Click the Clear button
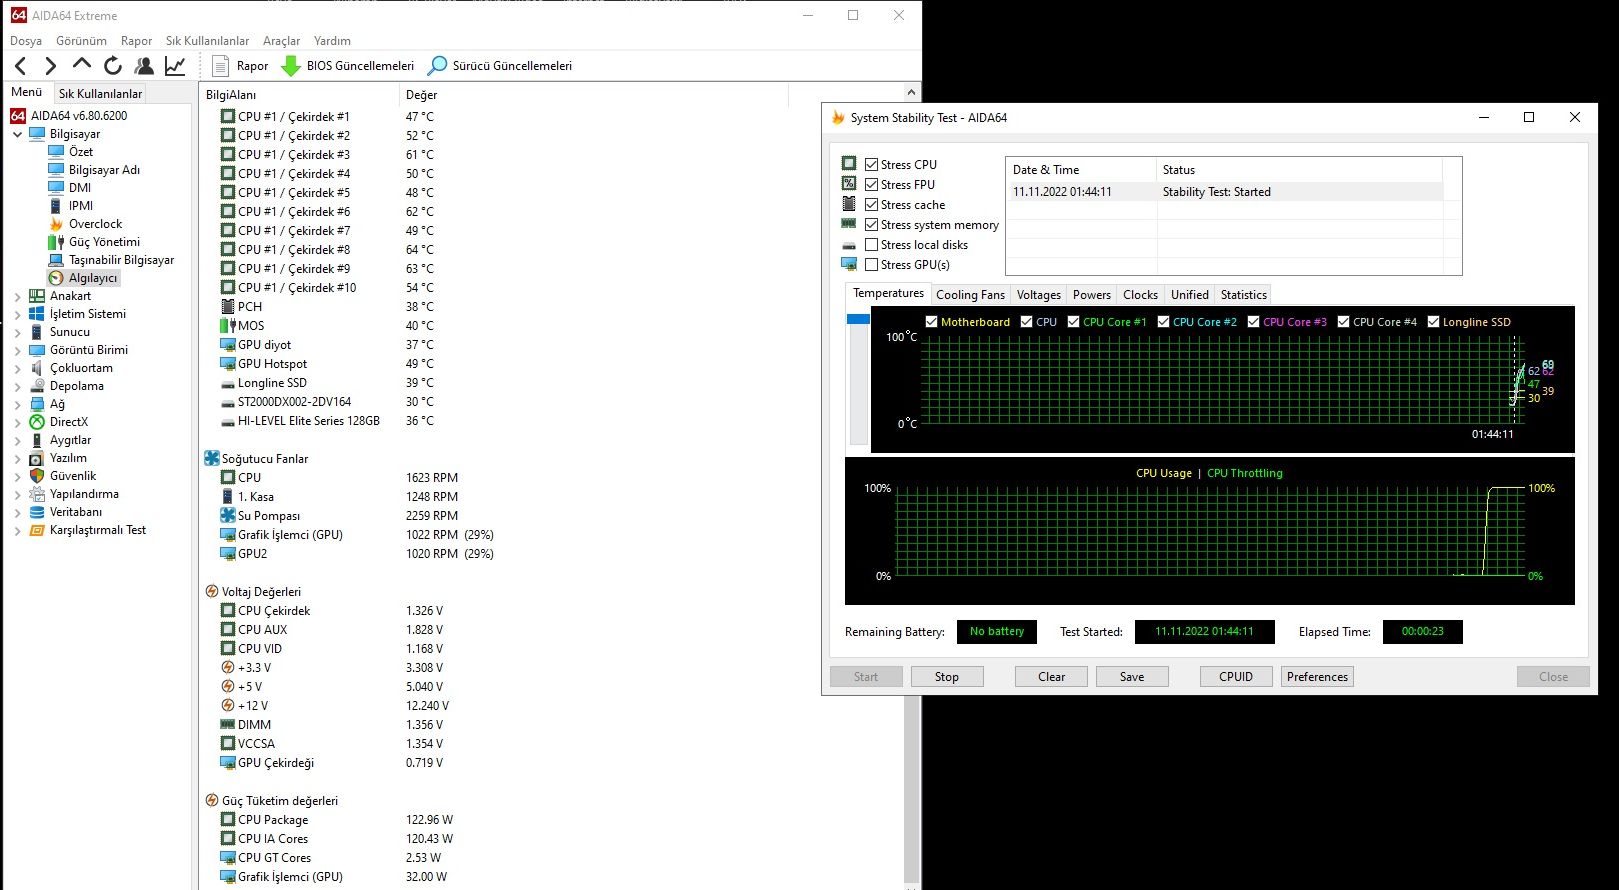This screenshot has width=1619, height=890. 1052,677
